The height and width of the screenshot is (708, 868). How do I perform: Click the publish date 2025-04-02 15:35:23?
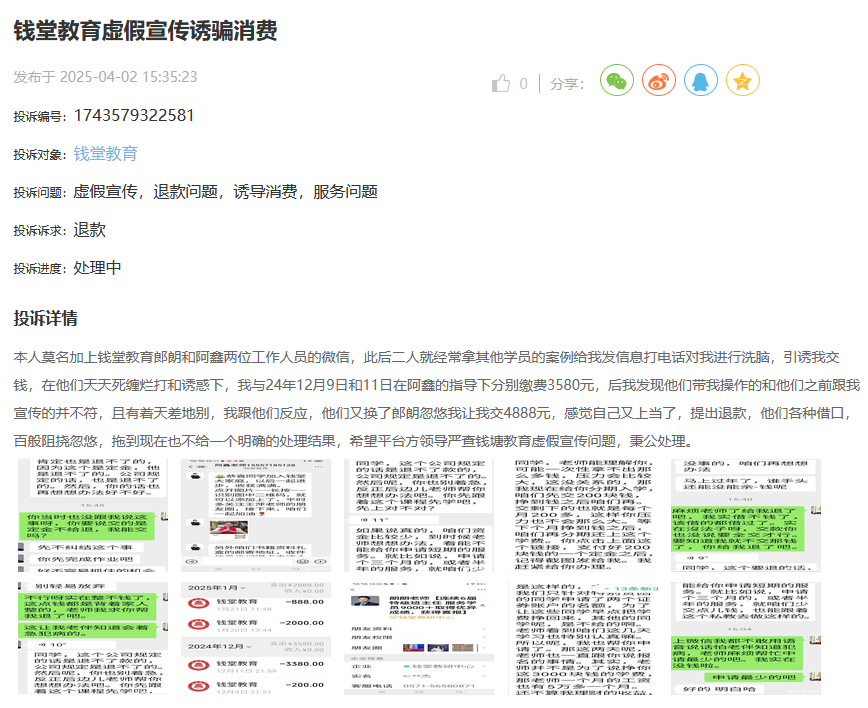pyautogui.click(x=128, y=76)
